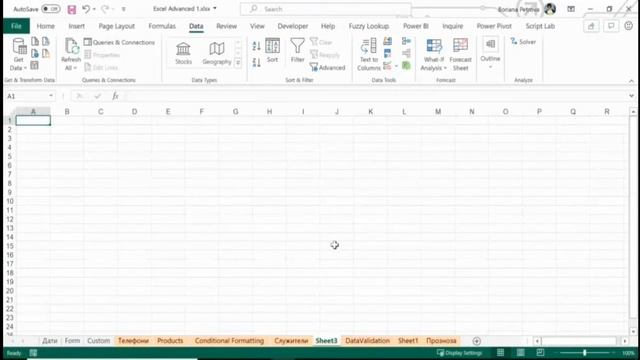The image size is (640, 360).
Task: Switch to the Power Pivot tab
Action: (494, 26)
